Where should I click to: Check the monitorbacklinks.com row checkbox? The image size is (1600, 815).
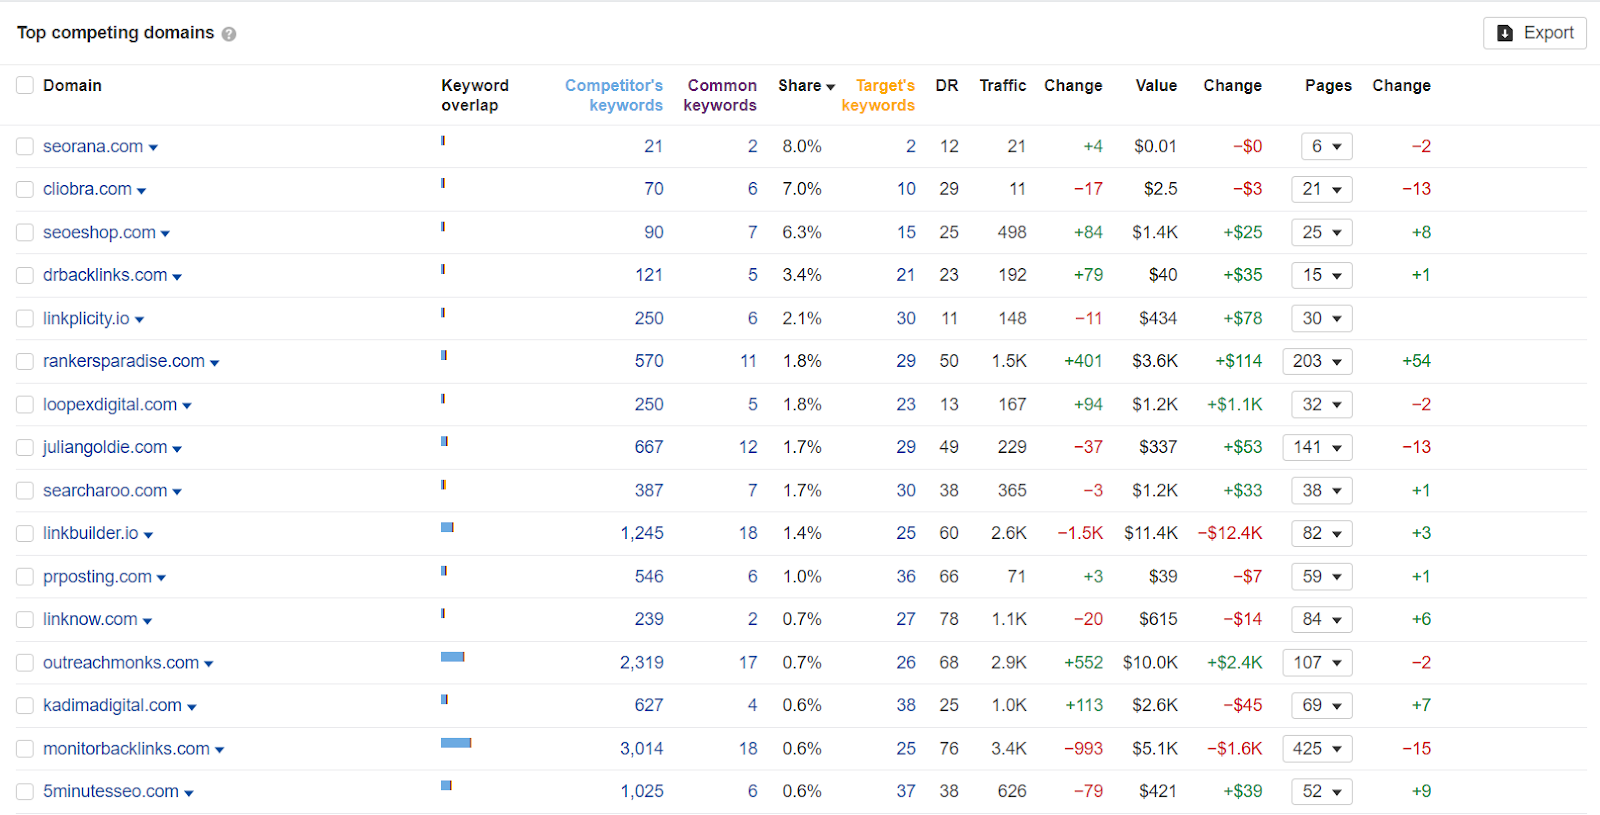tap(25, 749)
